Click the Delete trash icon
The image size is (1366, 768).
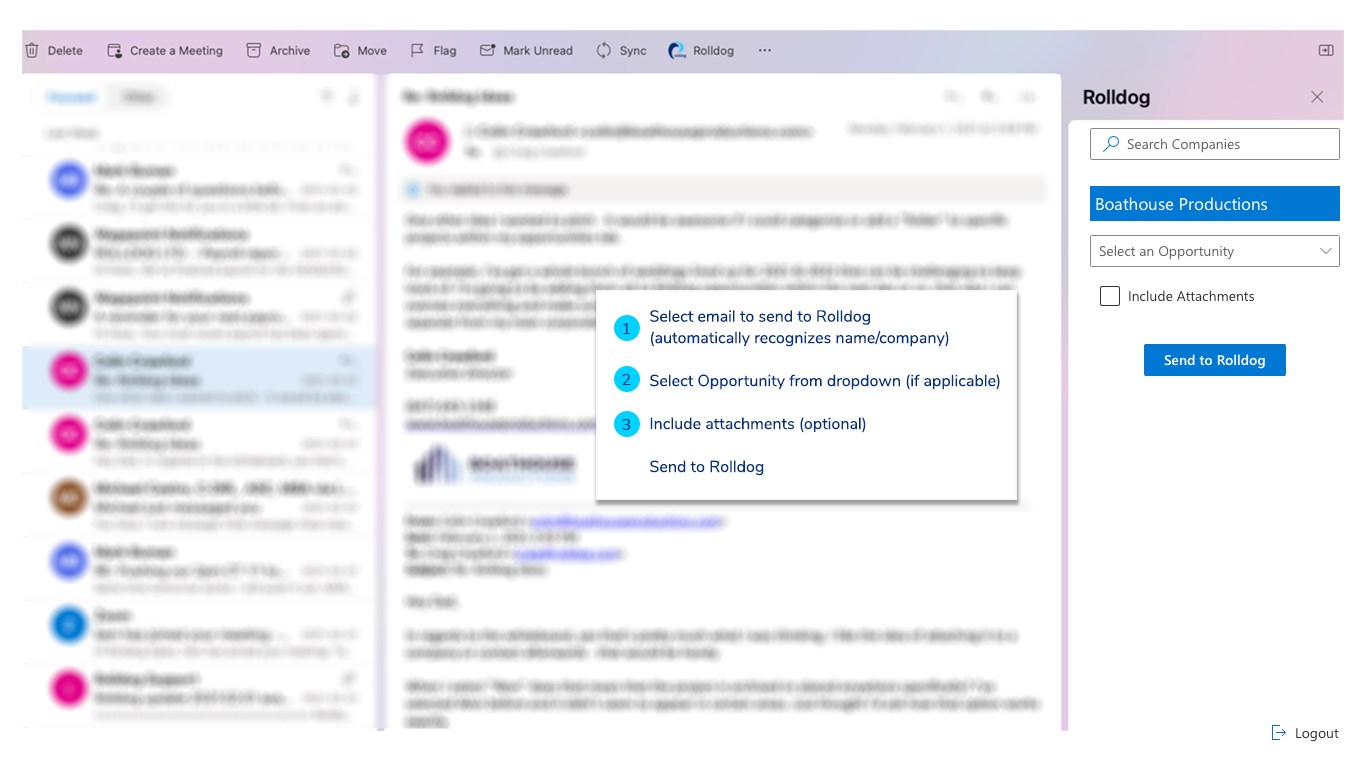pyautogui.click(x=32, y=50)
